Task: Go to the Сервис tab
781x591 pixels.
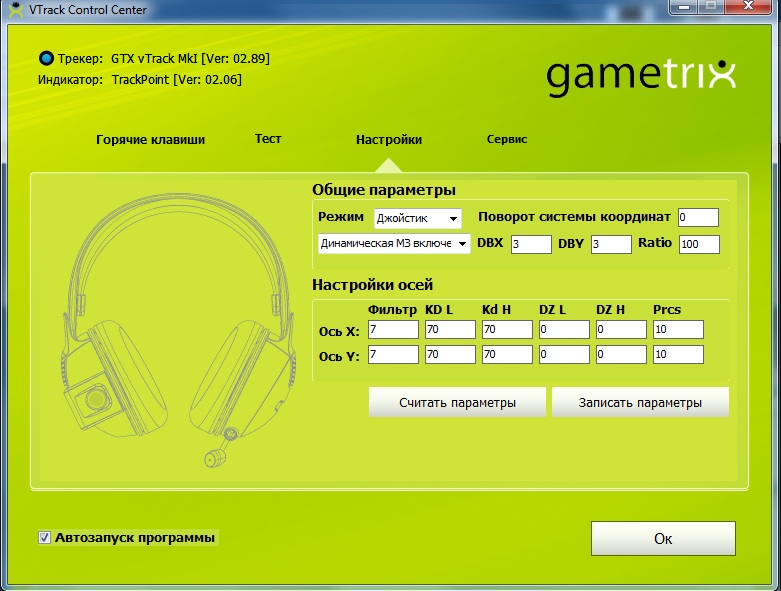Action: (x=507, y=139)
